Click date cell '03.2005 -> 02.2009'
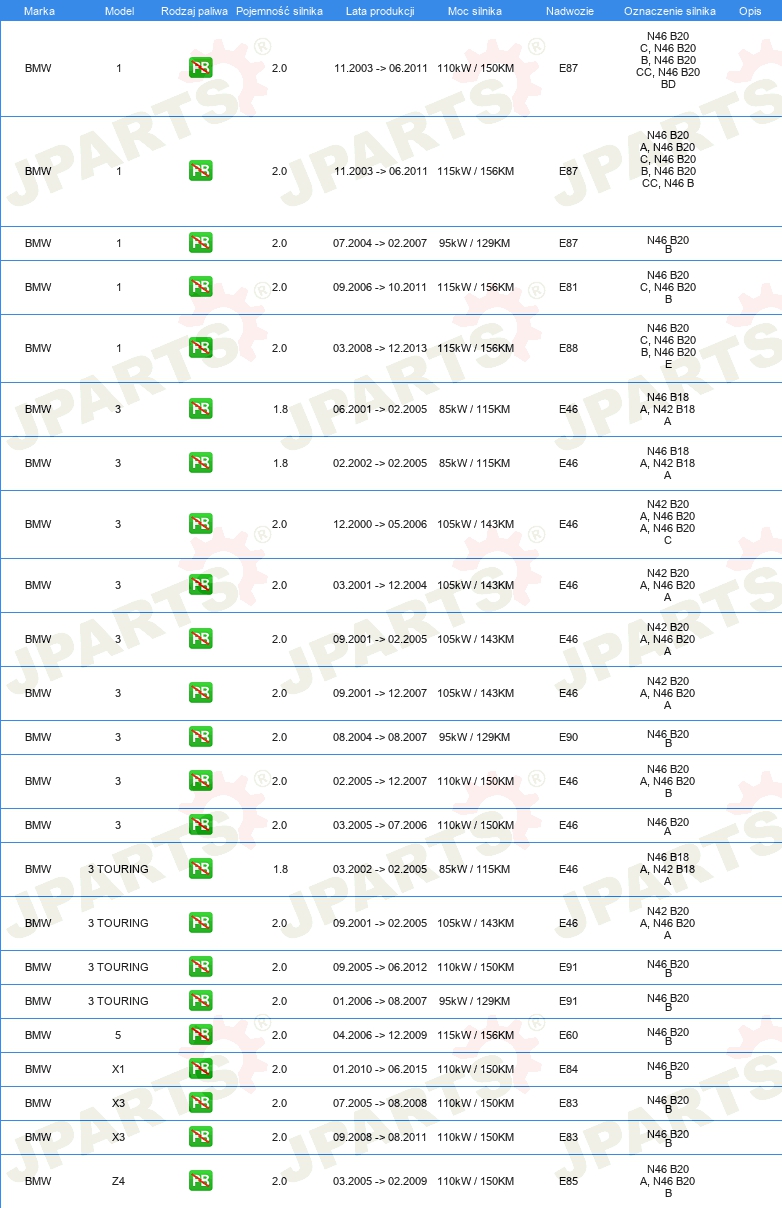This screenshot has width=782, height=1208. coord(380,1181)
